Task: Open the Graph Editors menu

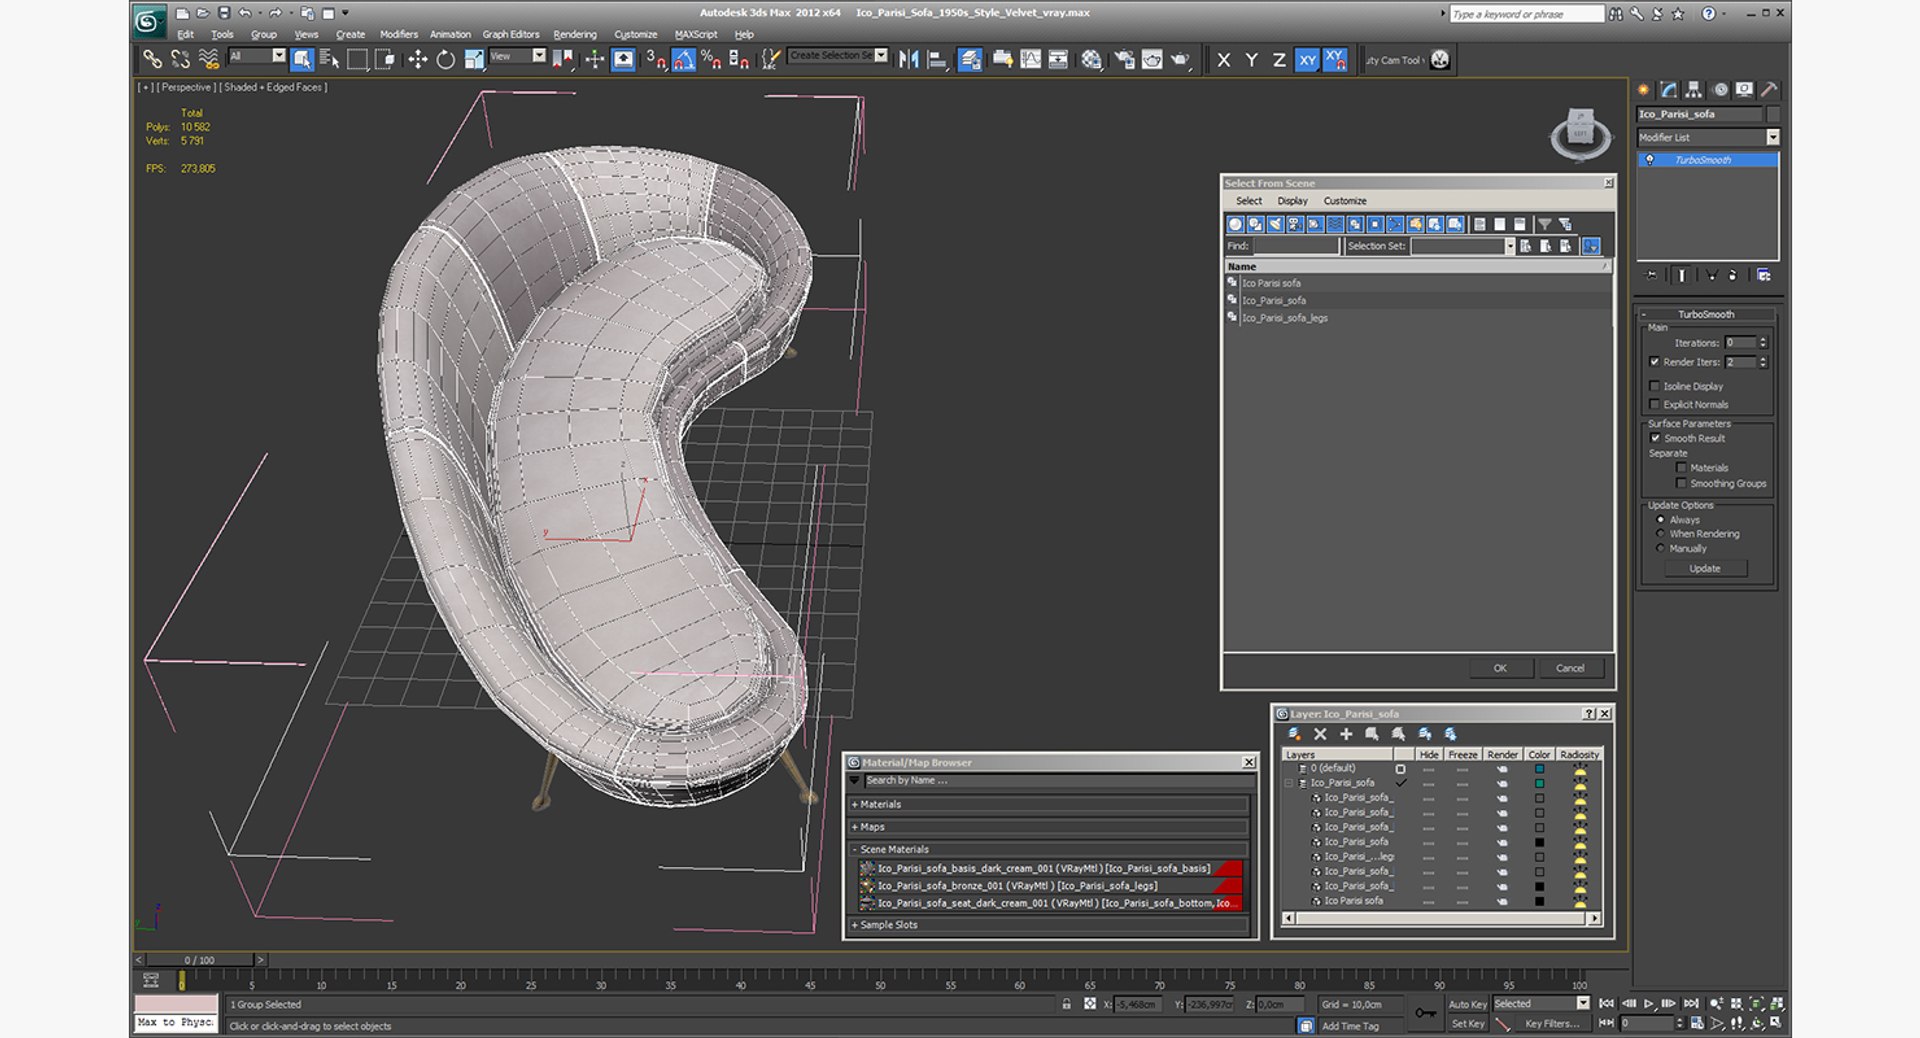Action: [x=511, y=34]
